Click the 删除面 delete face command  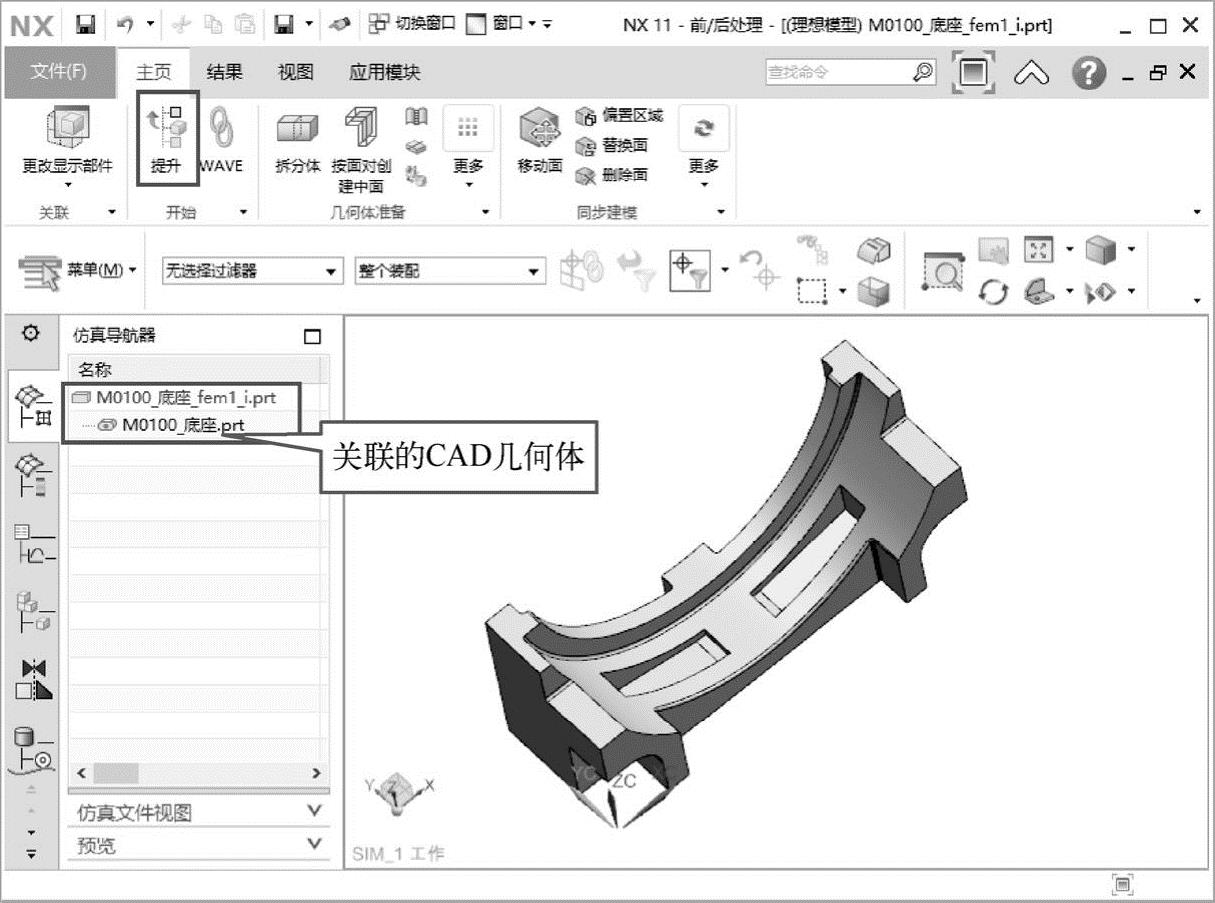(613, 175)
